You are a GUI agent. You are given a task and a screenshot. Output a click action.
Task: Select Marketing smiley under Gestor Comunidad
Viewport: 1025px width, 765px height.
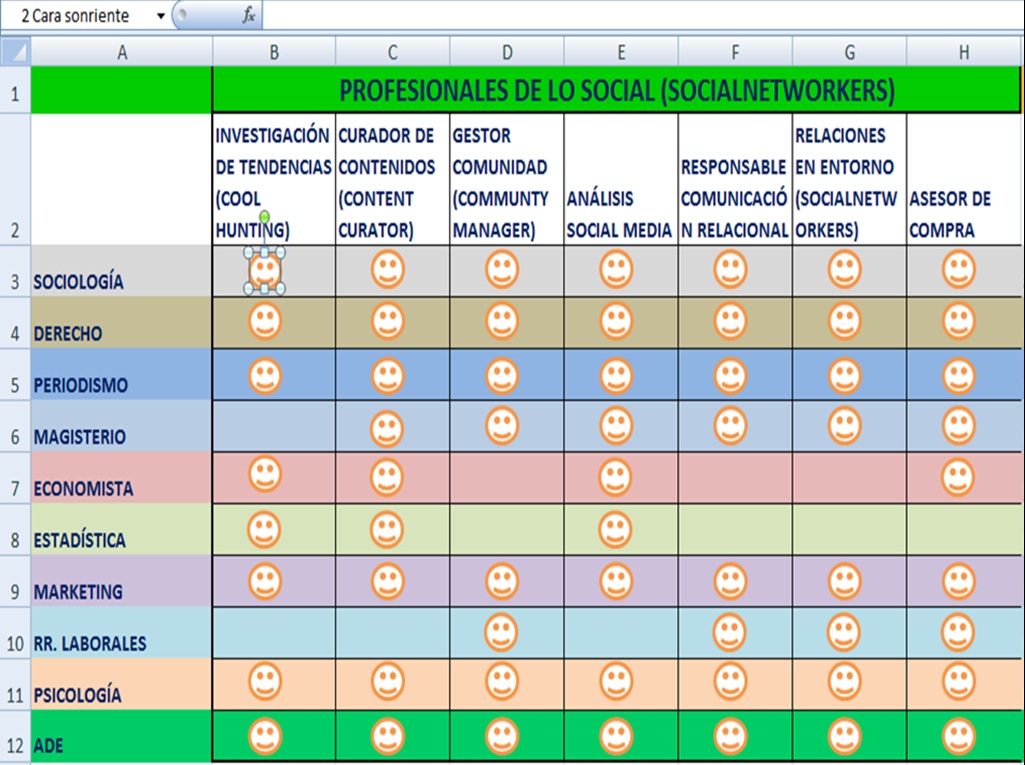[502, 581]
